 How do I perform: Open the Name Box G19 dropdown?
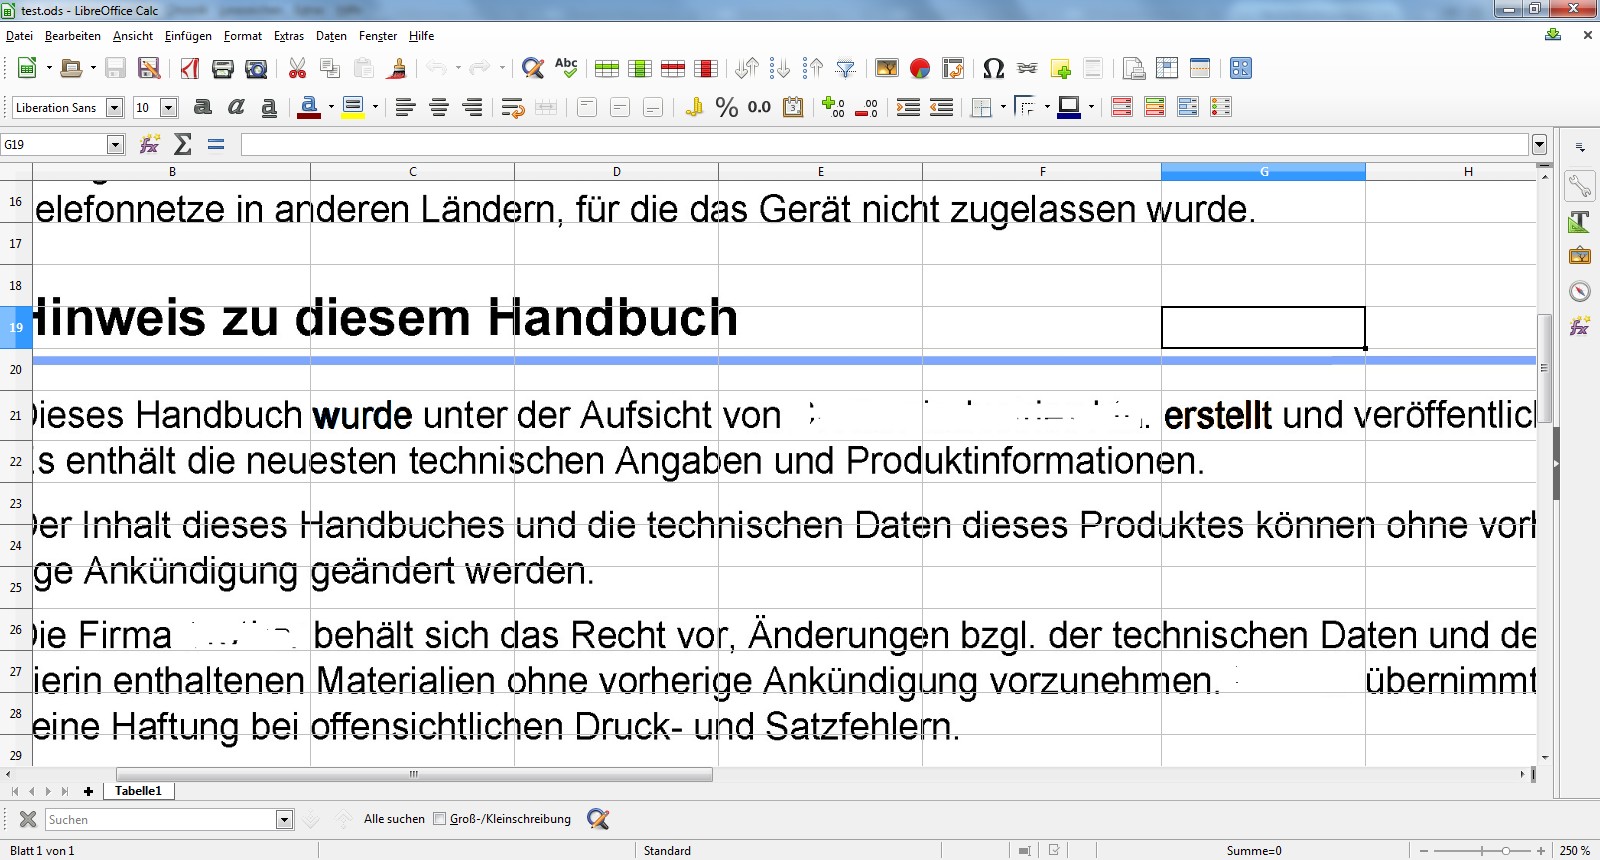115,145
